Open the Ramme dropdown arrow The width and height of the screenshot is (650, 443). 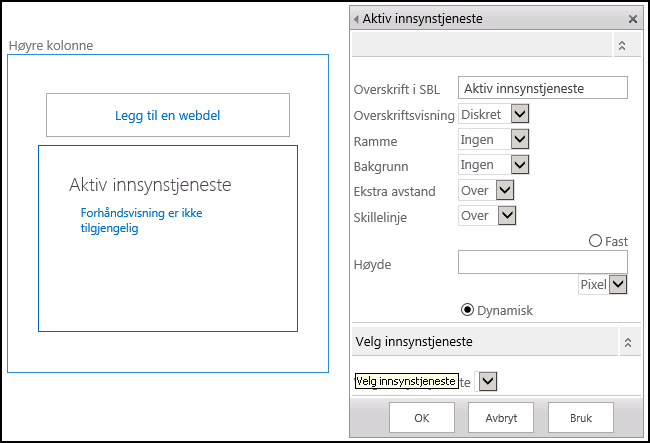520,139
